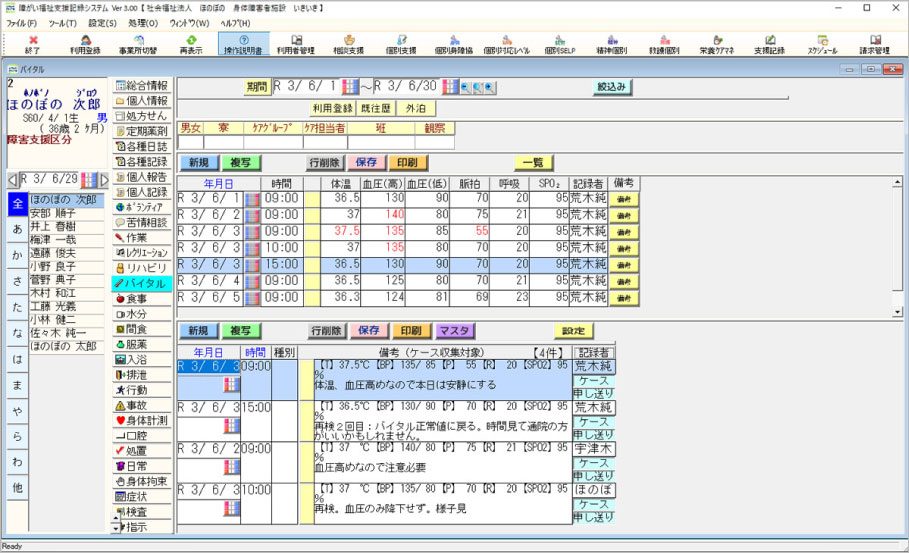
Task: Select 身体計測 in the side category list
Action: [x=143, y=421]
